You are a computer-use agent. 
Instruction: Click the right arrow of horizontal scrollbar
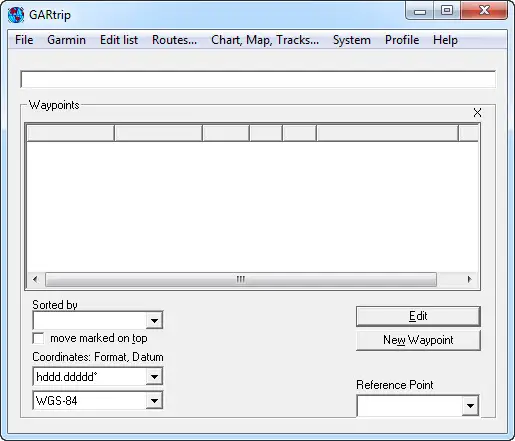click(x=469, y=279)
